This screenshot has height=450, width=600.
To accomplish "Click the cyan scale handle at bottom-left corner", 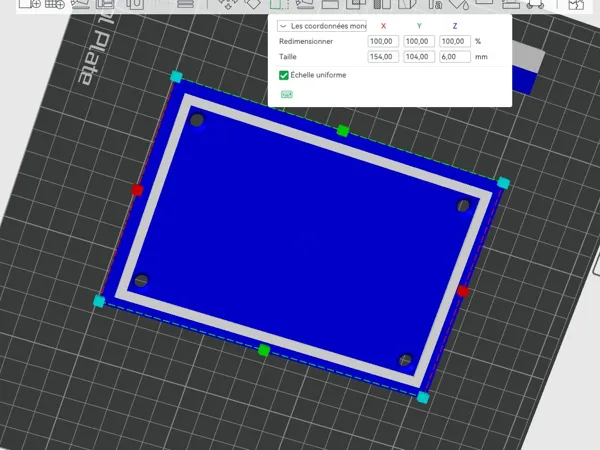I will (x=99, y=301).
